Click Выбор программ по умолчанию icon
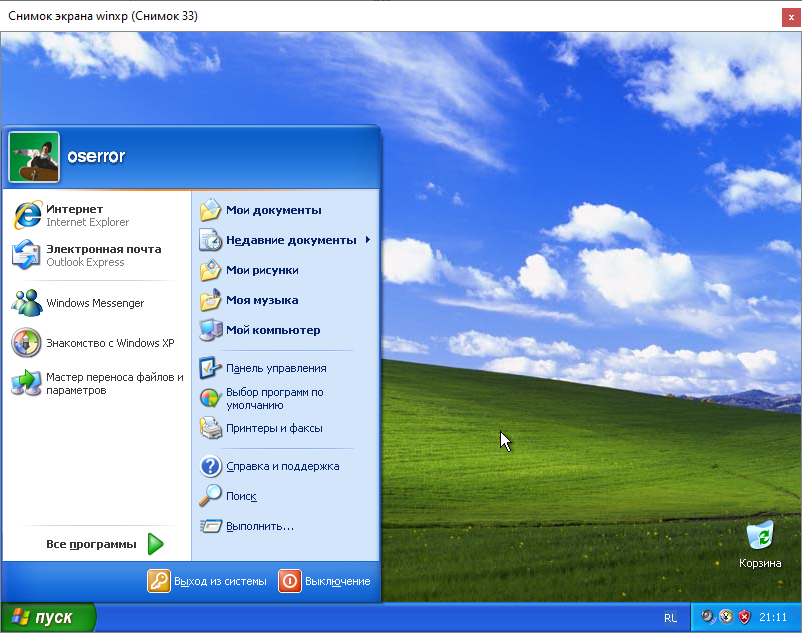This screenshot has height=633, width=802. 210,398
